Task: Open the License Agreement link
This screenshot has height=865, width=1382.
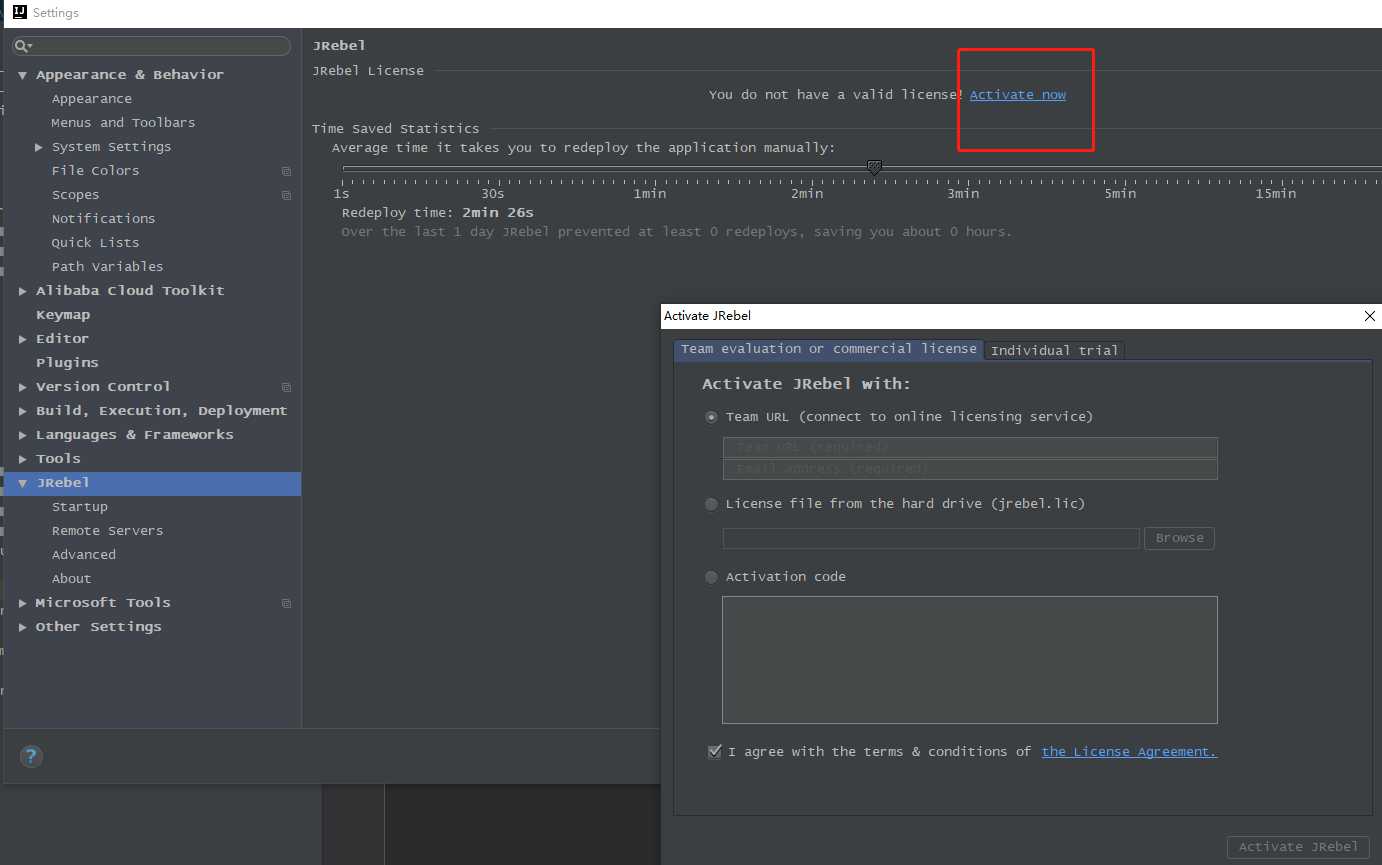Action: [1129, 752]
